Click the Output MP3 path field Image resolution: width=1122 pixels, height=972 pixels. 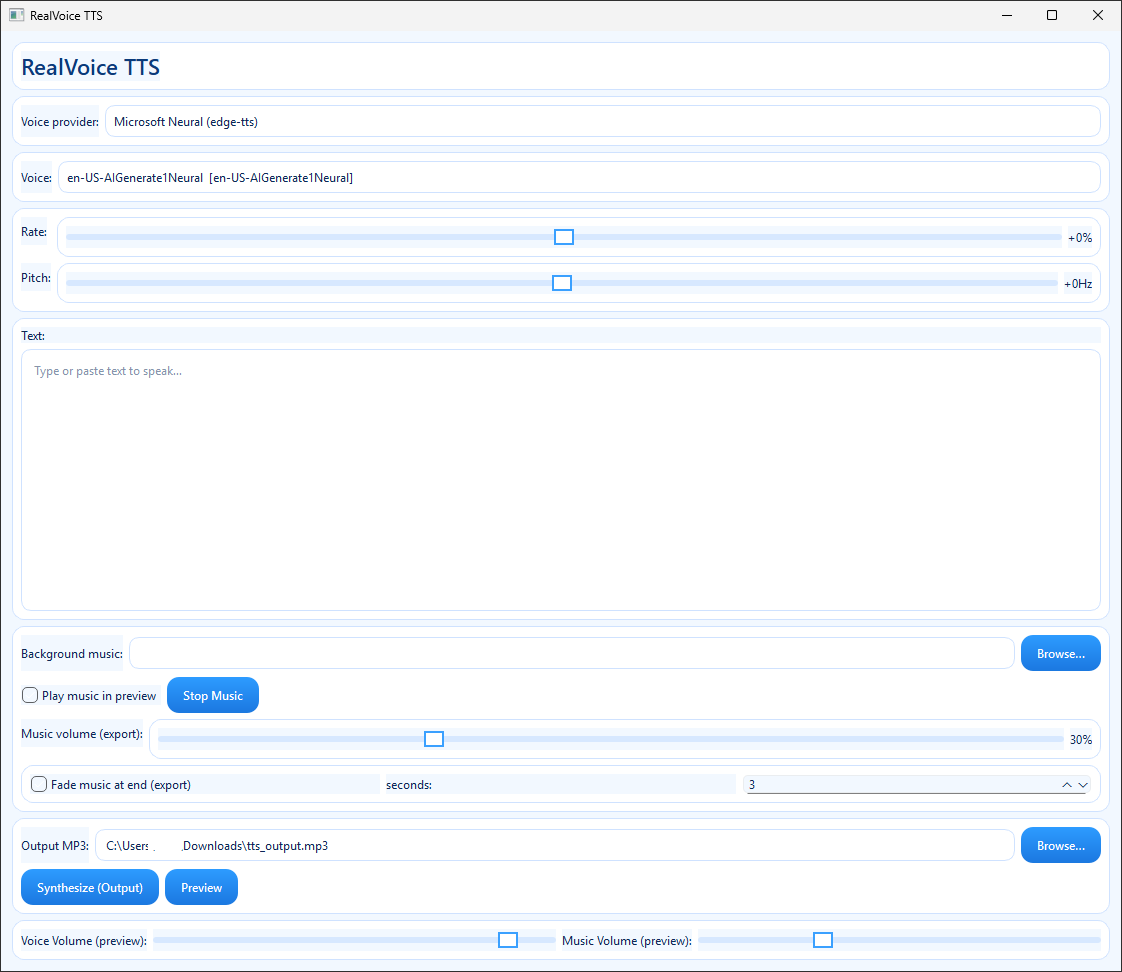(x=555, y=845)
